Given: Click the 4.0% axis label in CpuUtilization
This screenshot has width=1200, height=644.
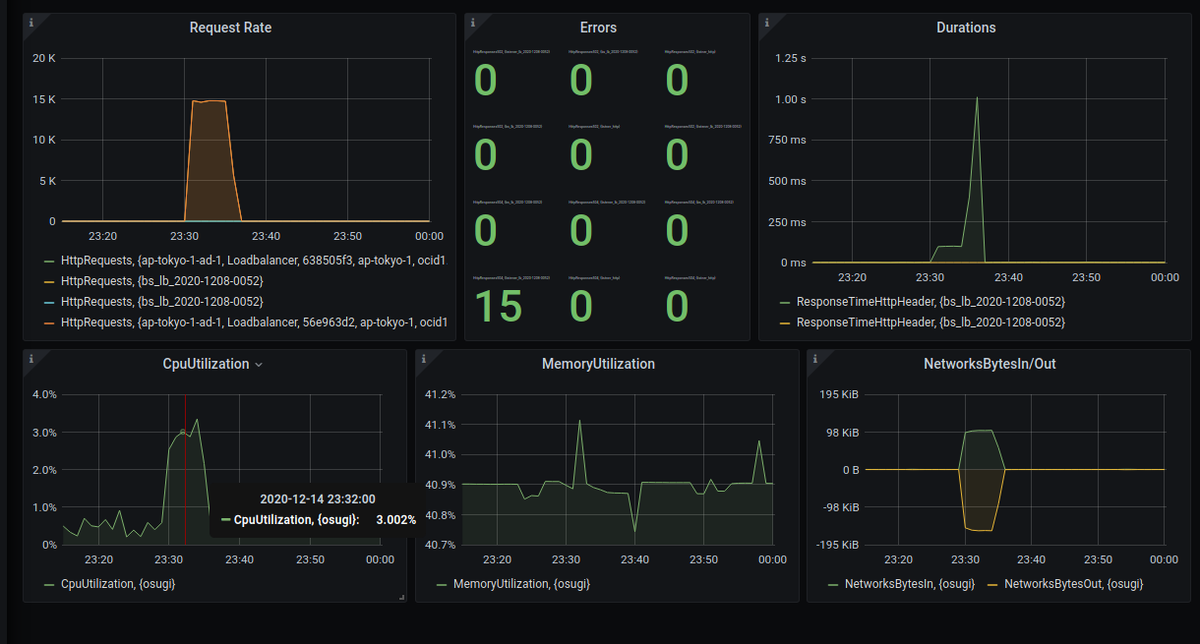Looking at the screenshot, I should [x=44, y=394].
